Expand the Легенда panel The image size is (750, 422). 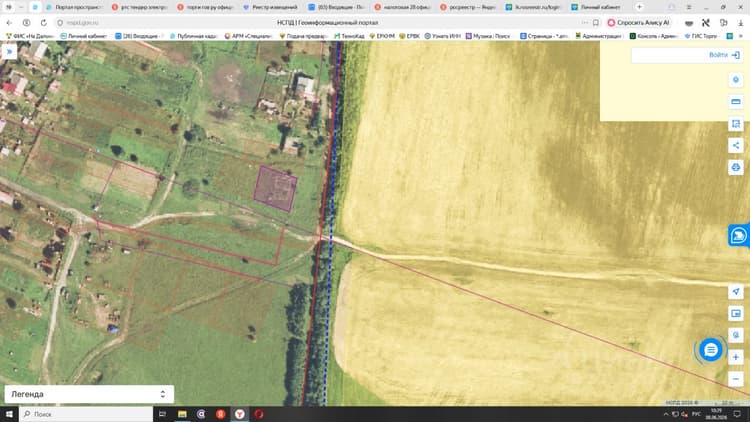click(89, 394)
